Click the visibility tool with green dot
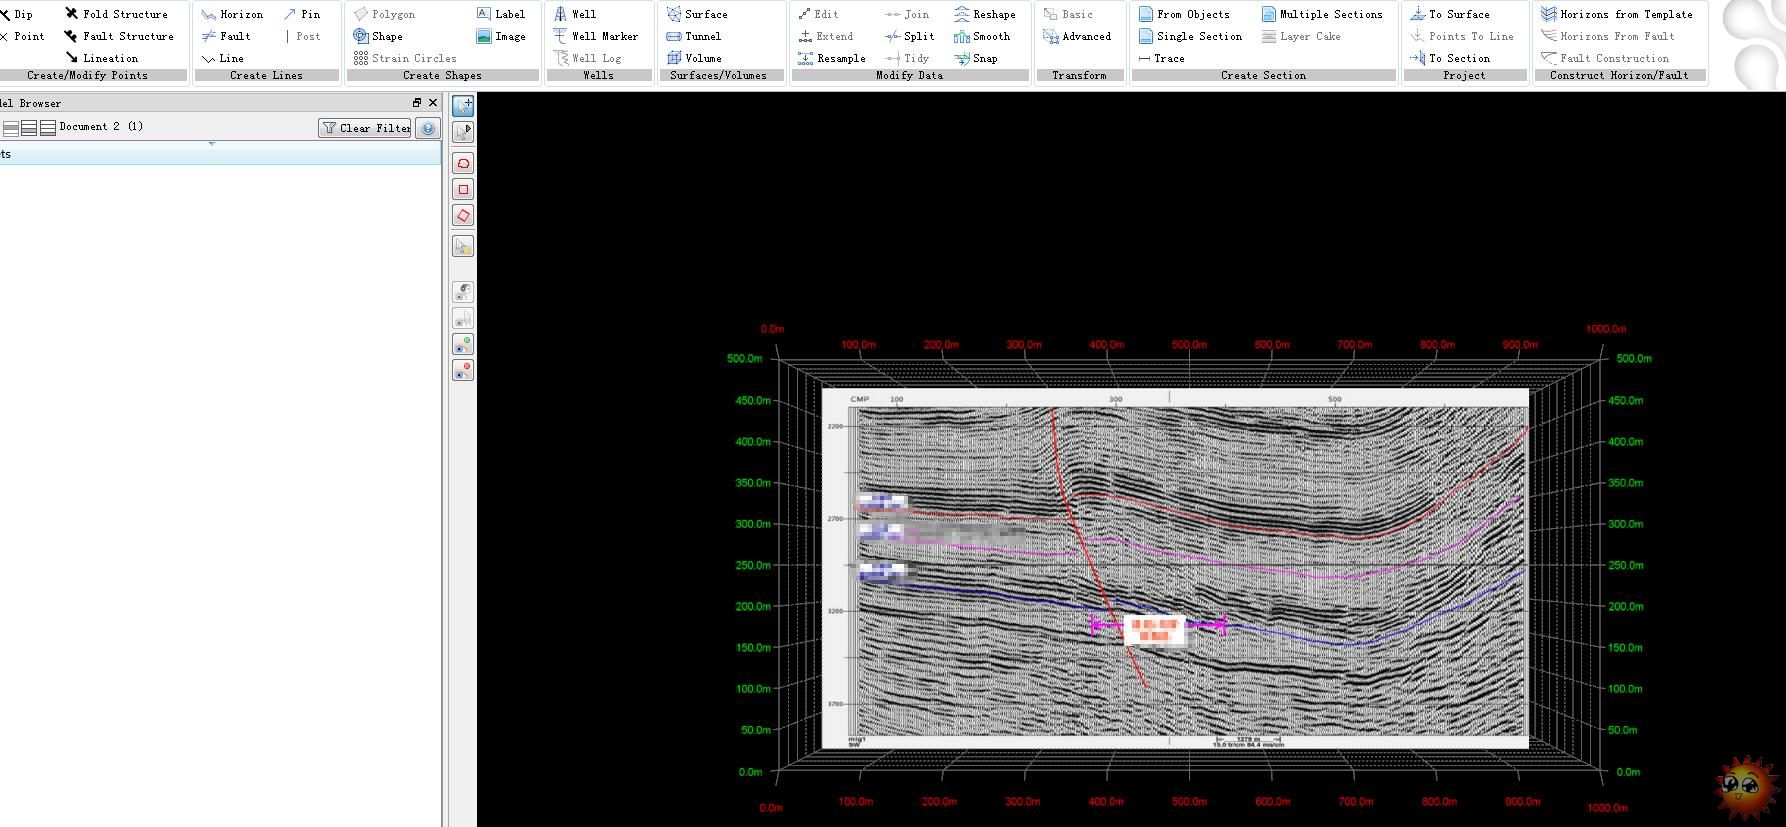Viewport: 1786px width, 827px height. 463,344
